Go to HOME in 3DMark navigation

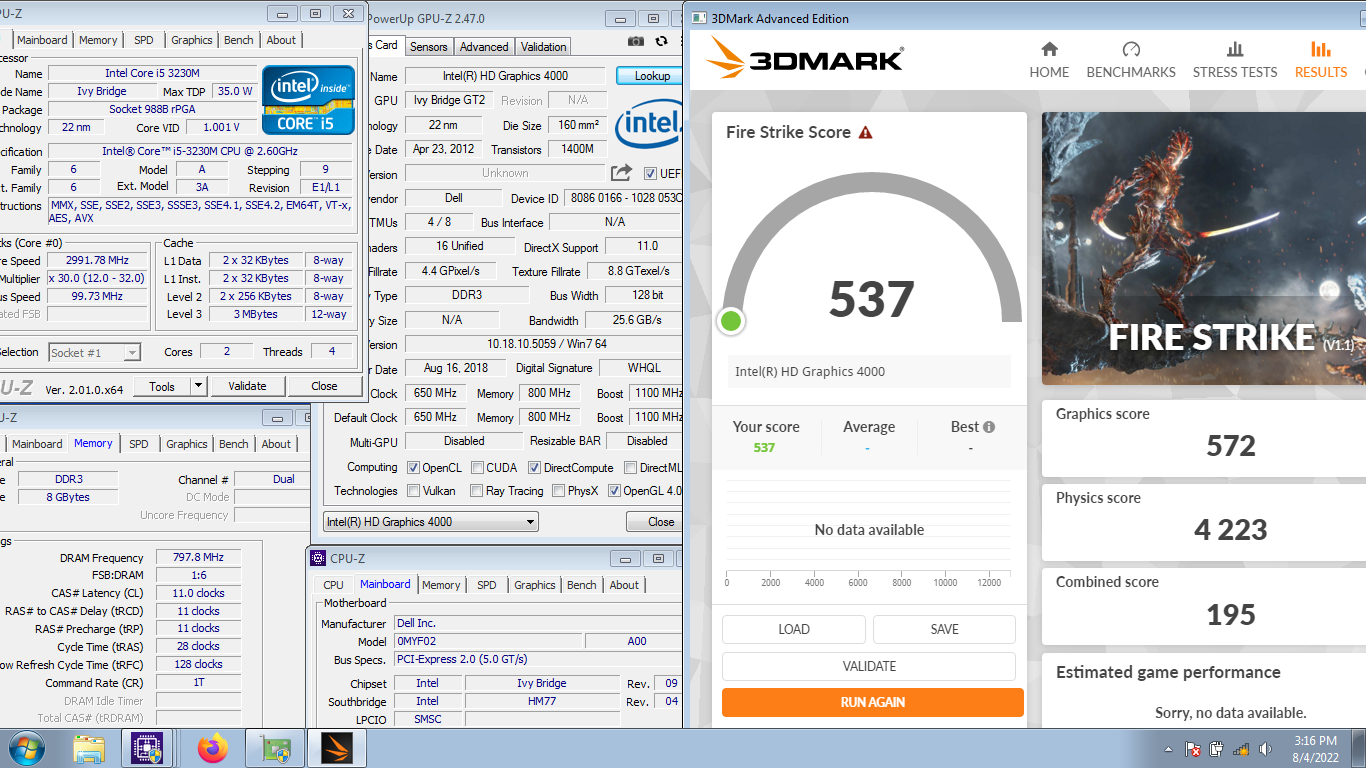1049,60
